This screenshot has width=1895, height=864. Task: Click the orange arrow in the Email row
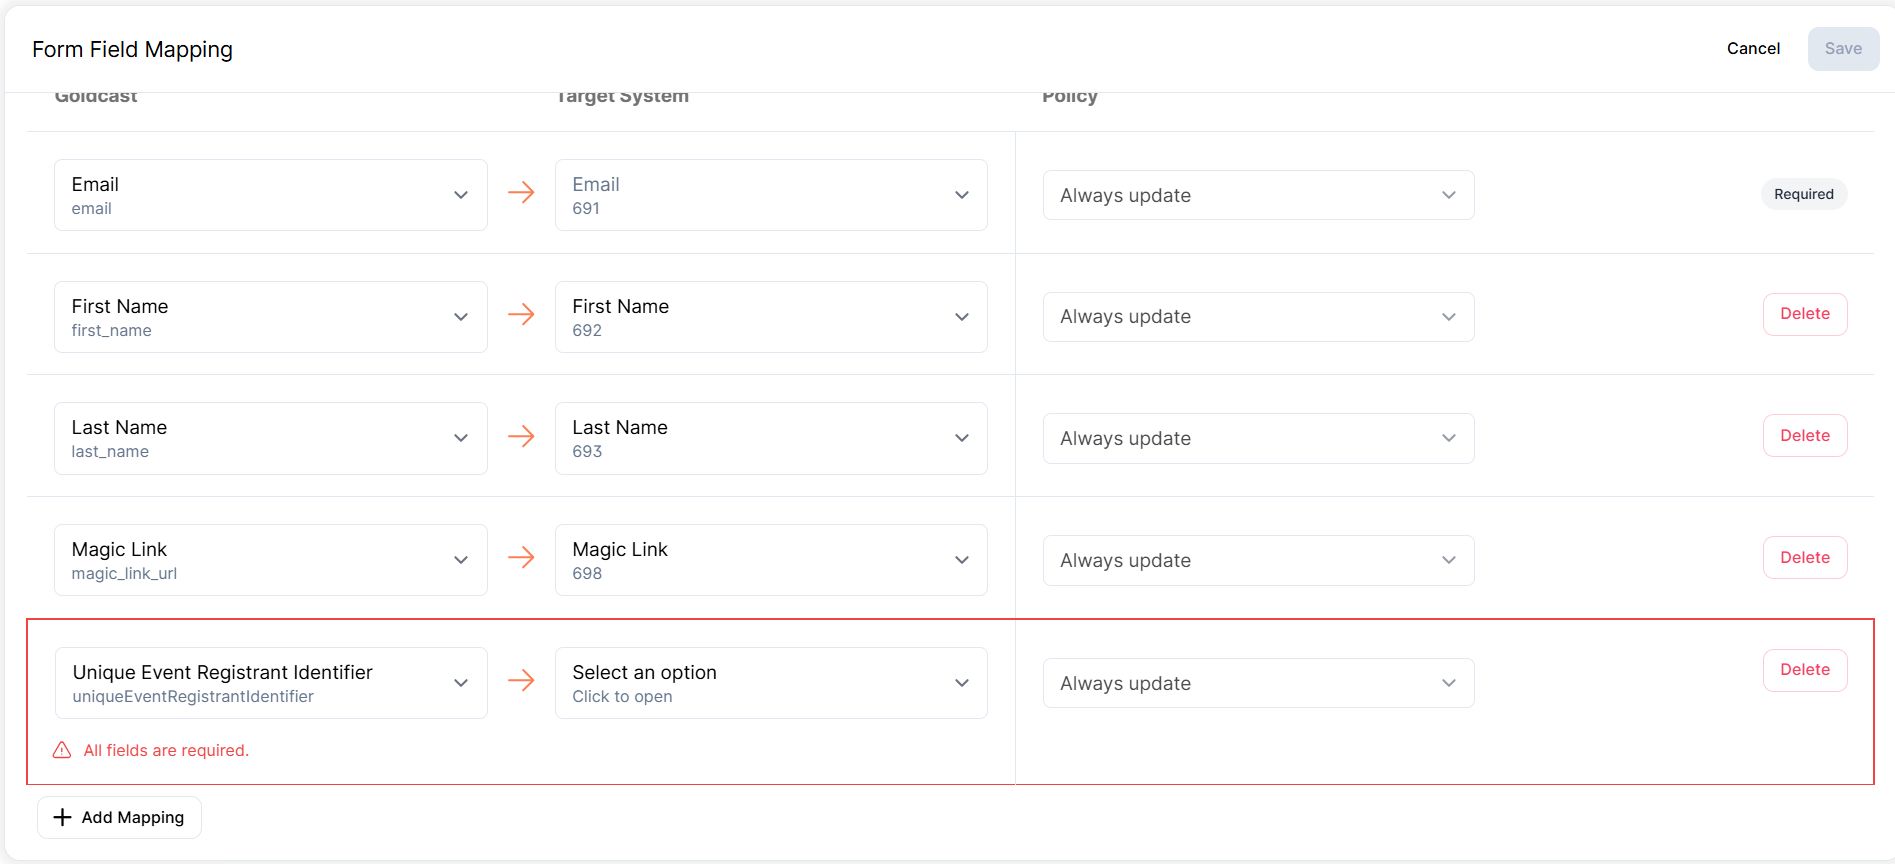tap(521, 192)
